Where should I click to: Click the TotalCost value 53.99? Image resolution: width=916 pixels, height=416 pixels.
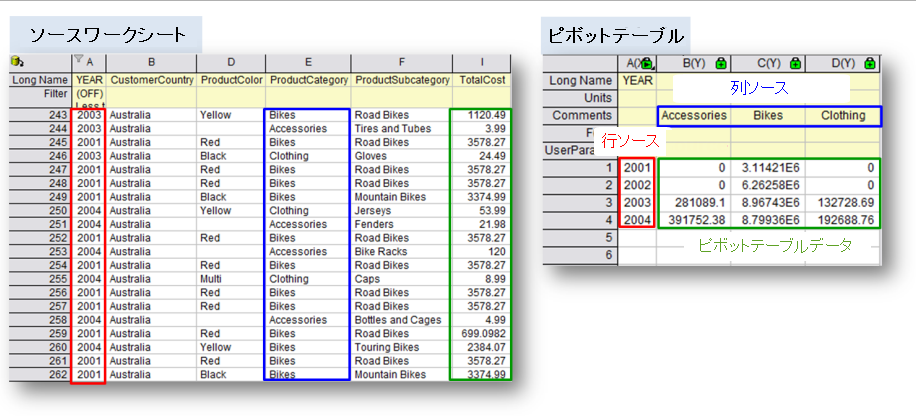[x=481, y=210]
